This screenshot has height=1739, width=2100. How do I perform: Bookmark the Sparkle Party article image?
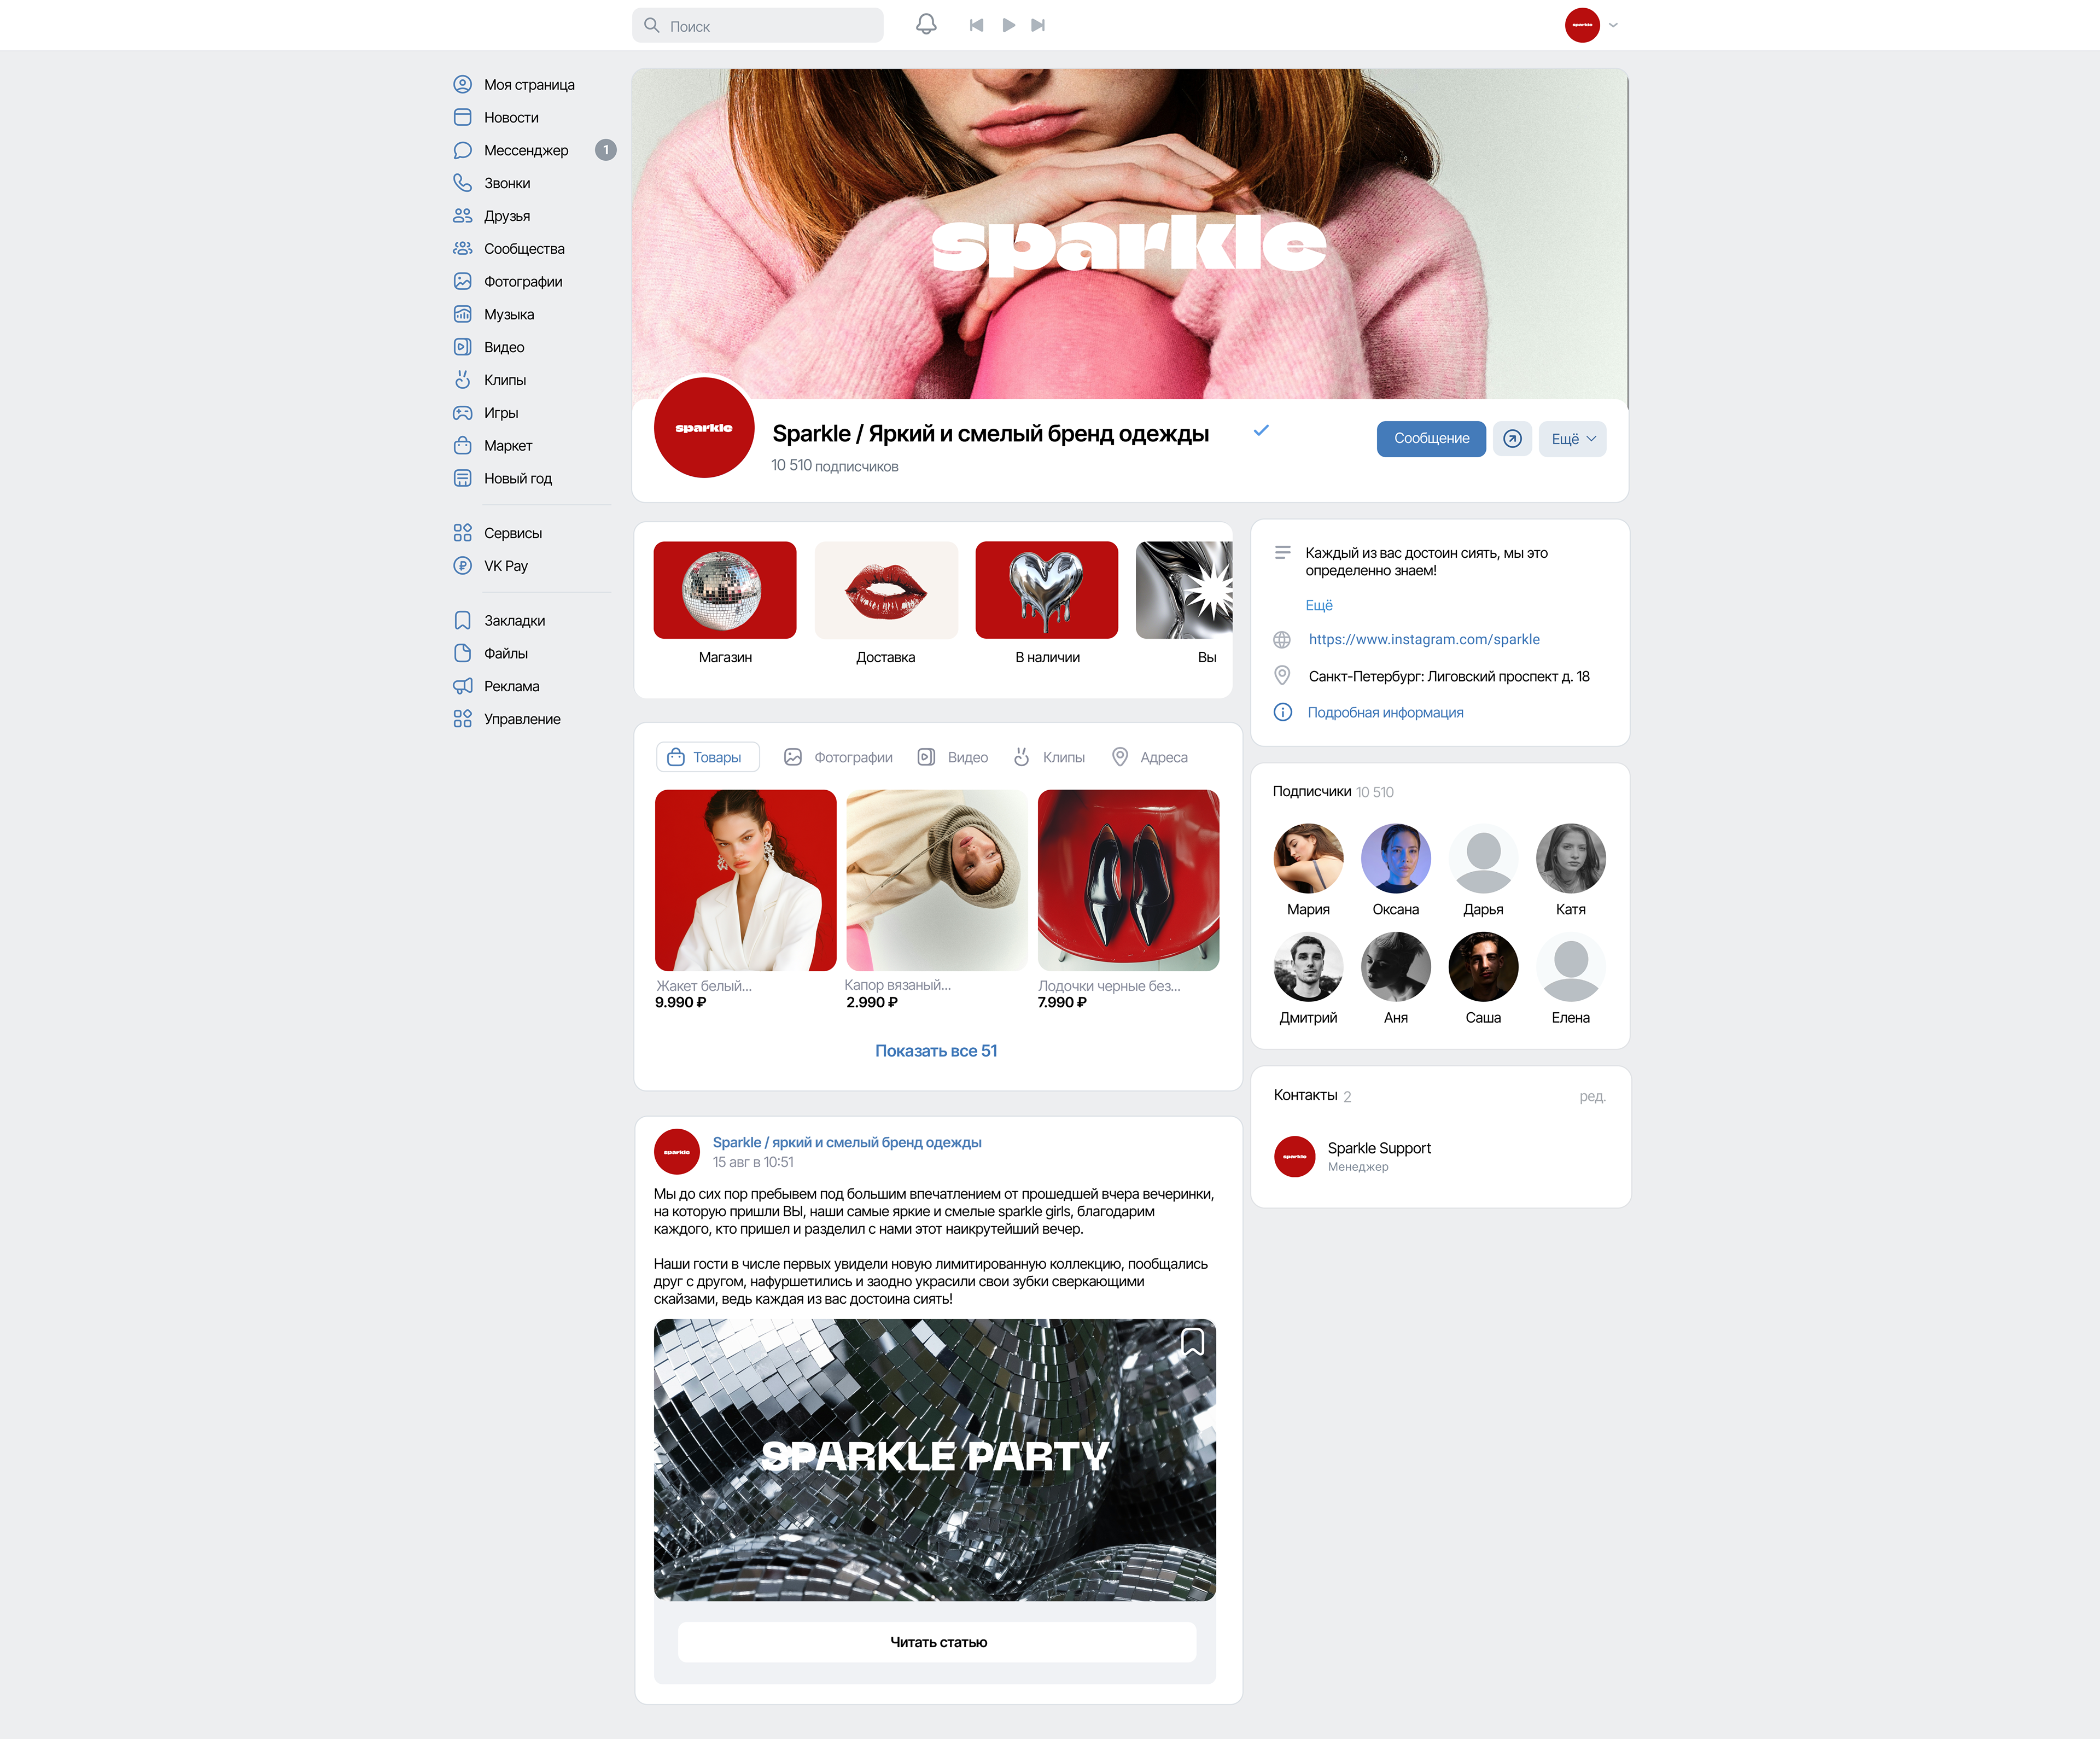coord(1192,1342)
